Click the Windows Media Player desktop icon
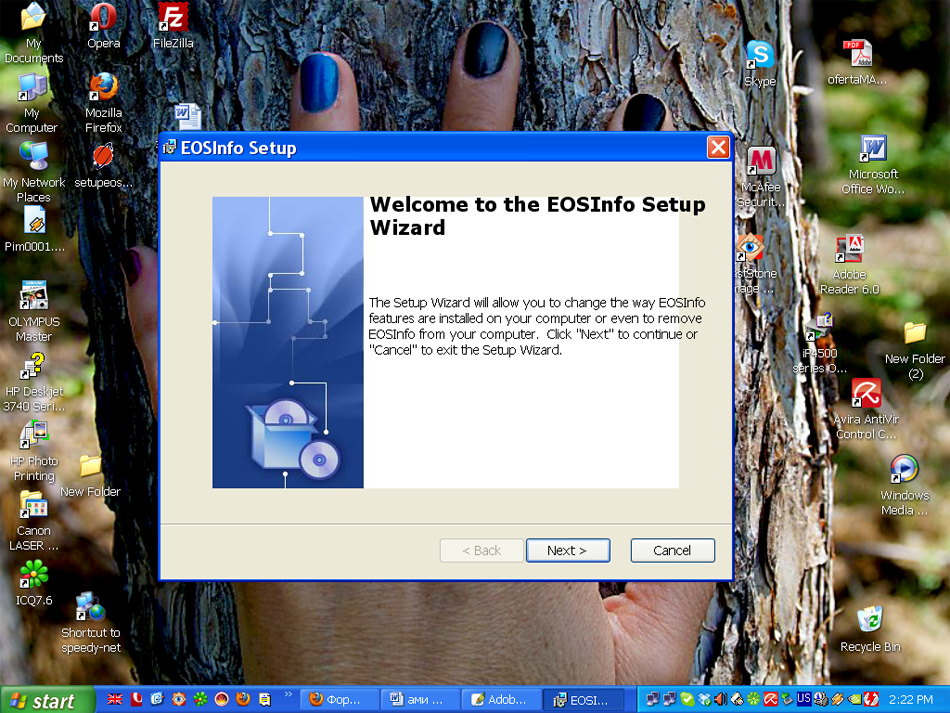The width and height of the screenshot is (950, 713). click(904, 473)
